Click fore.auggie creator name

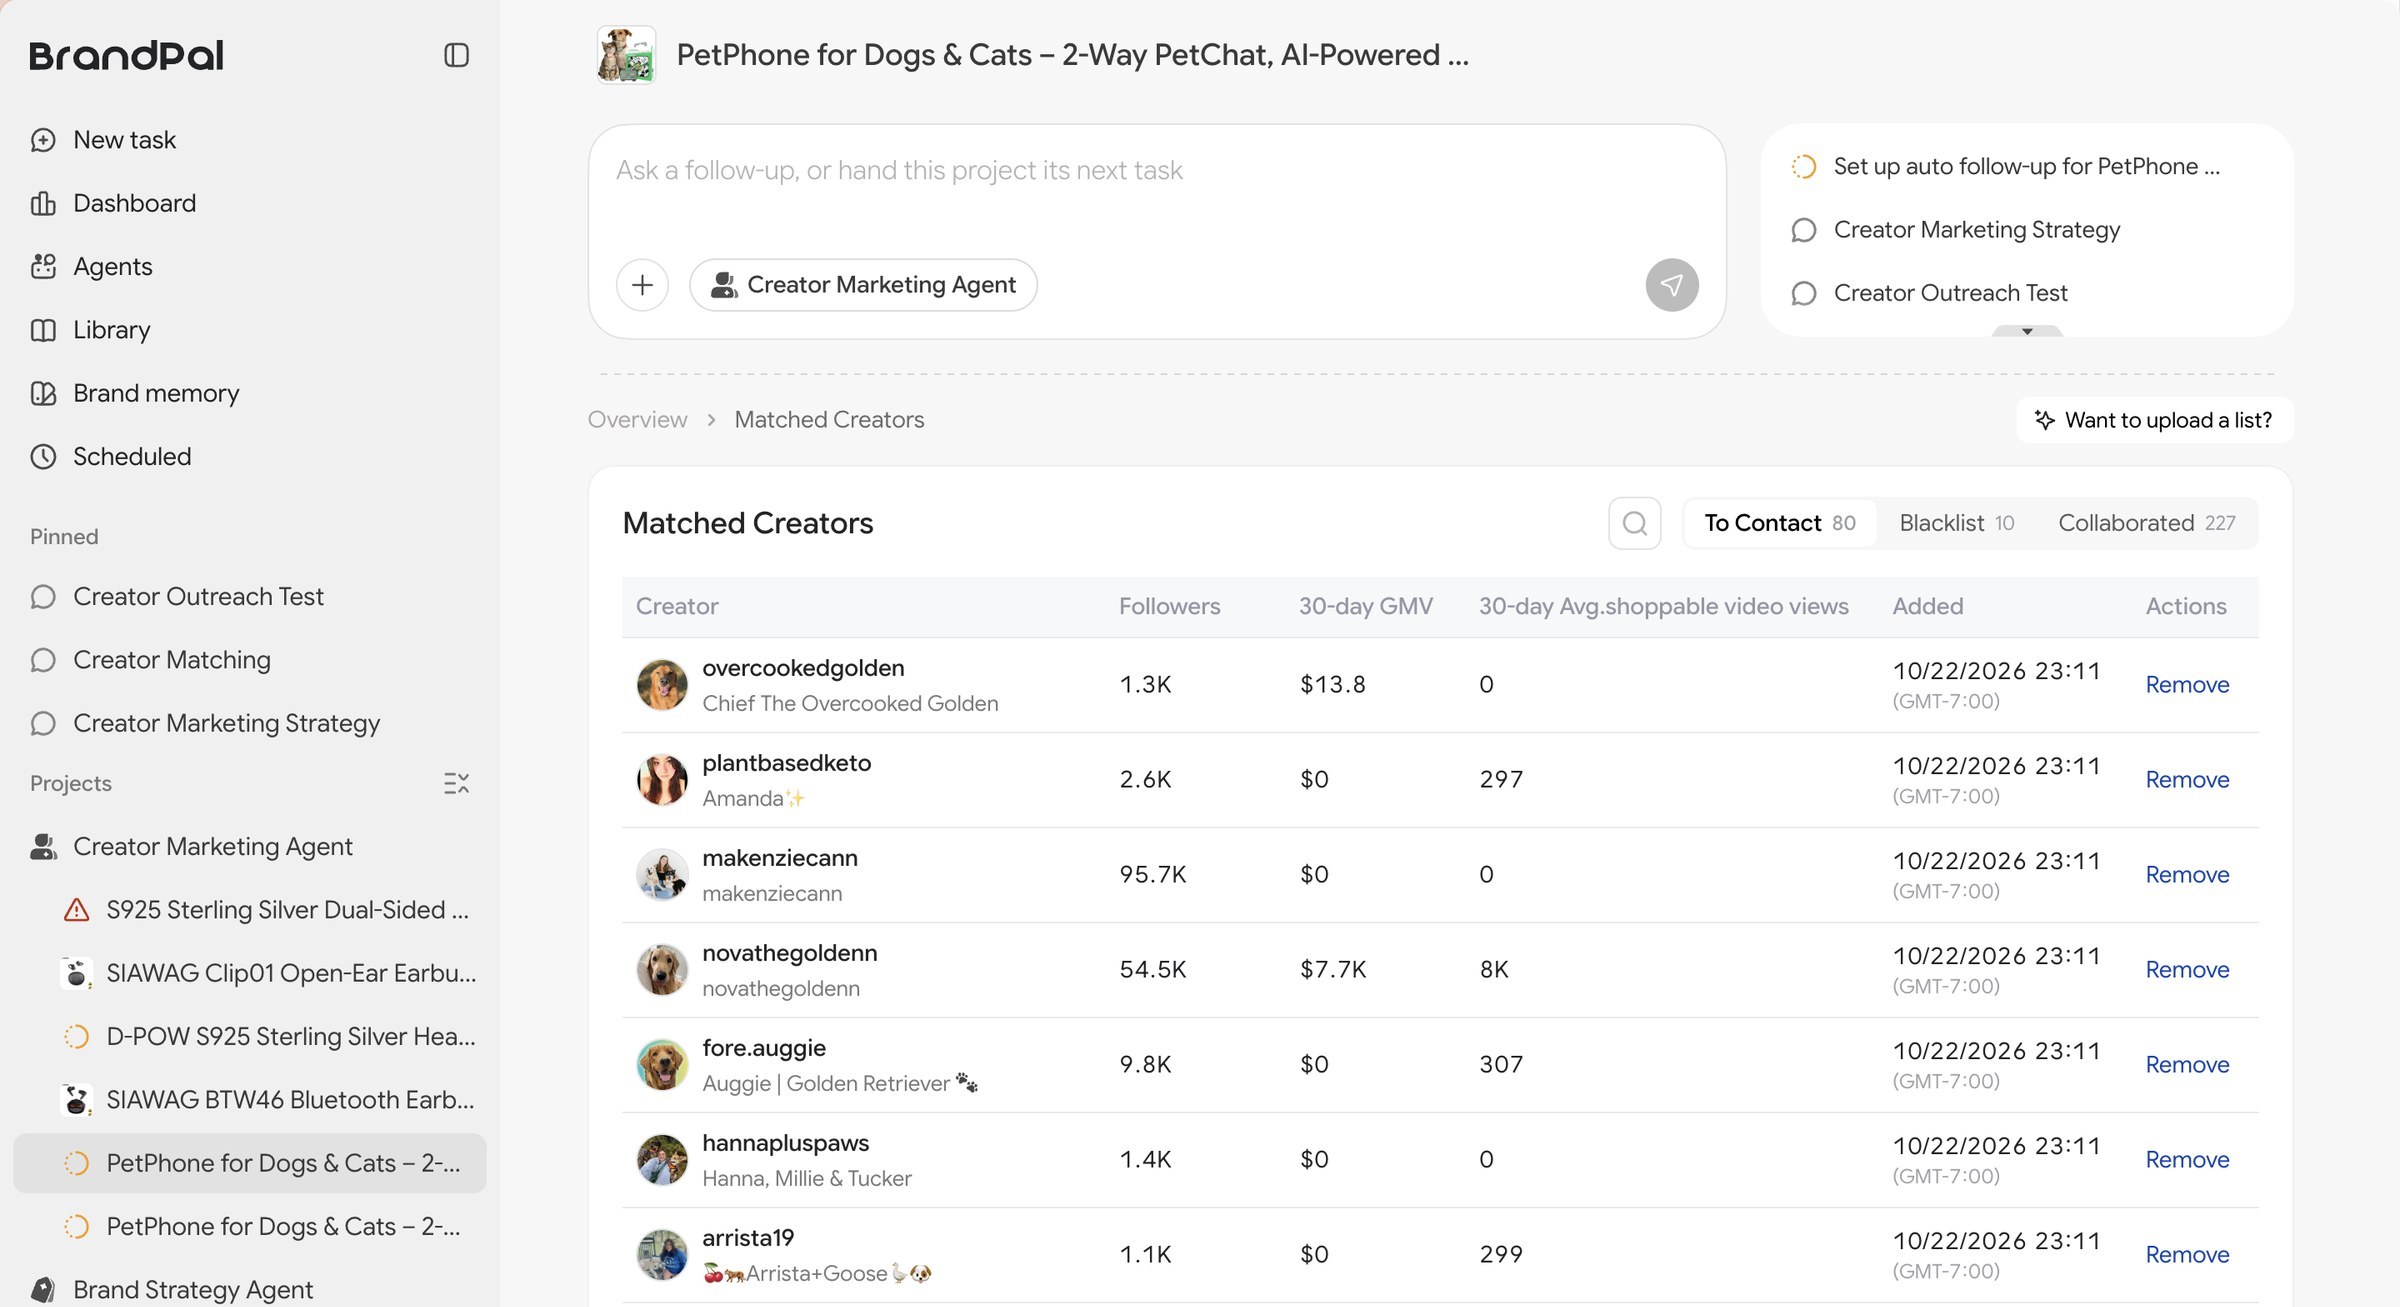tap(764, 1048)
